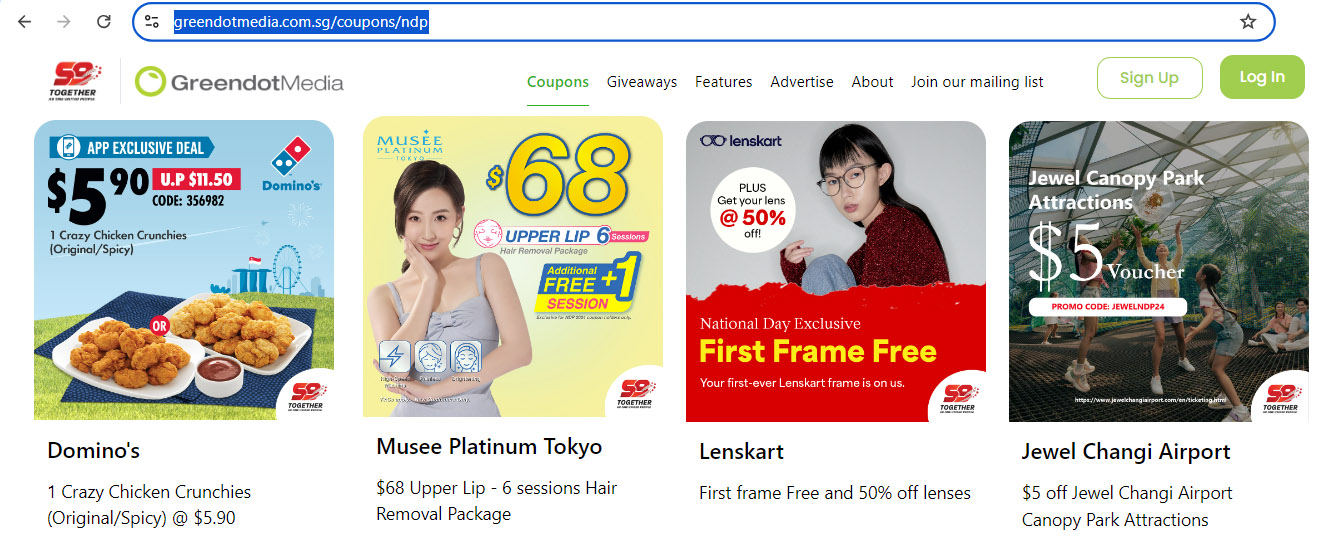Bookmark this page with the star icon
The width and height of the screenshot is (1336, 552).
pyautogui.click(x=1248, y=21)
